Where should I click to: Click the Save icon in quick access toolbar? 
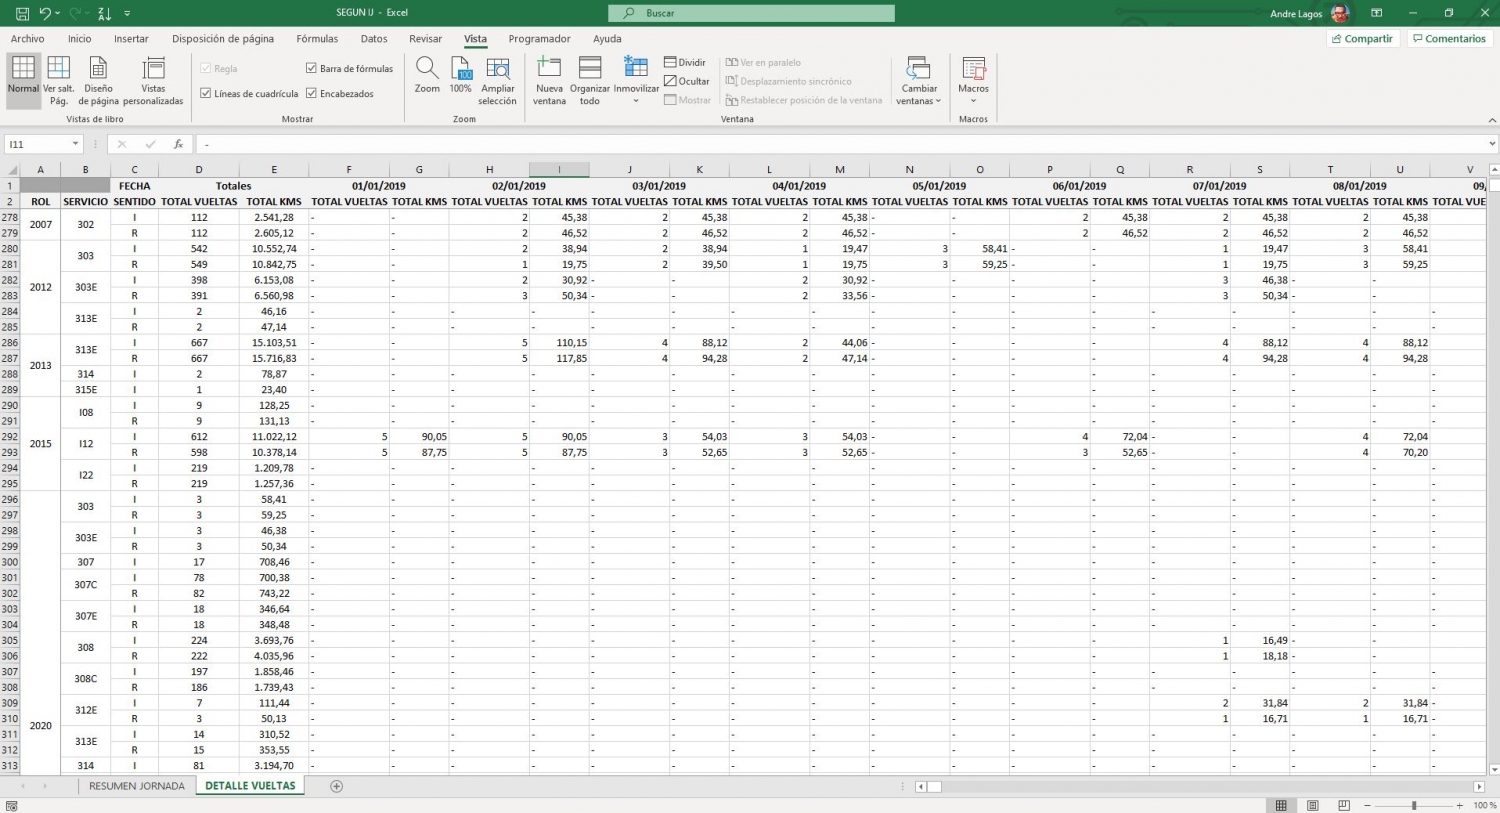click(22, 14)
